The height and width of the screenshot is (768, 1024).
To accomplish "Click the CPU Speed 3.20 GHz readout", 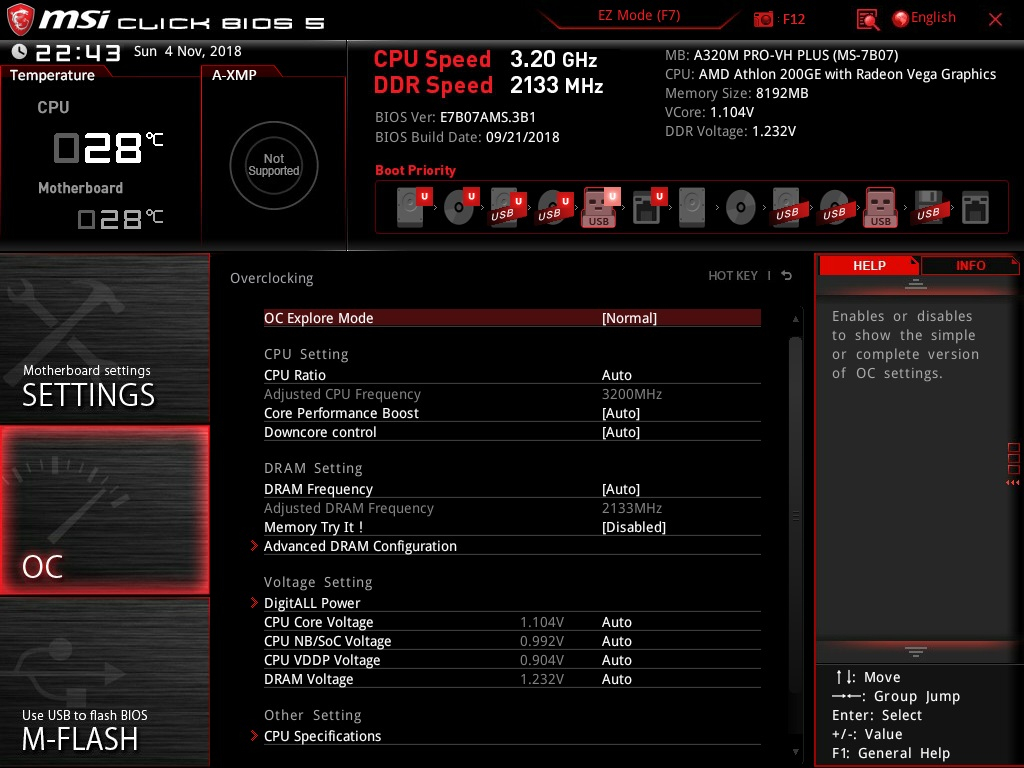I will pos(485,59).
